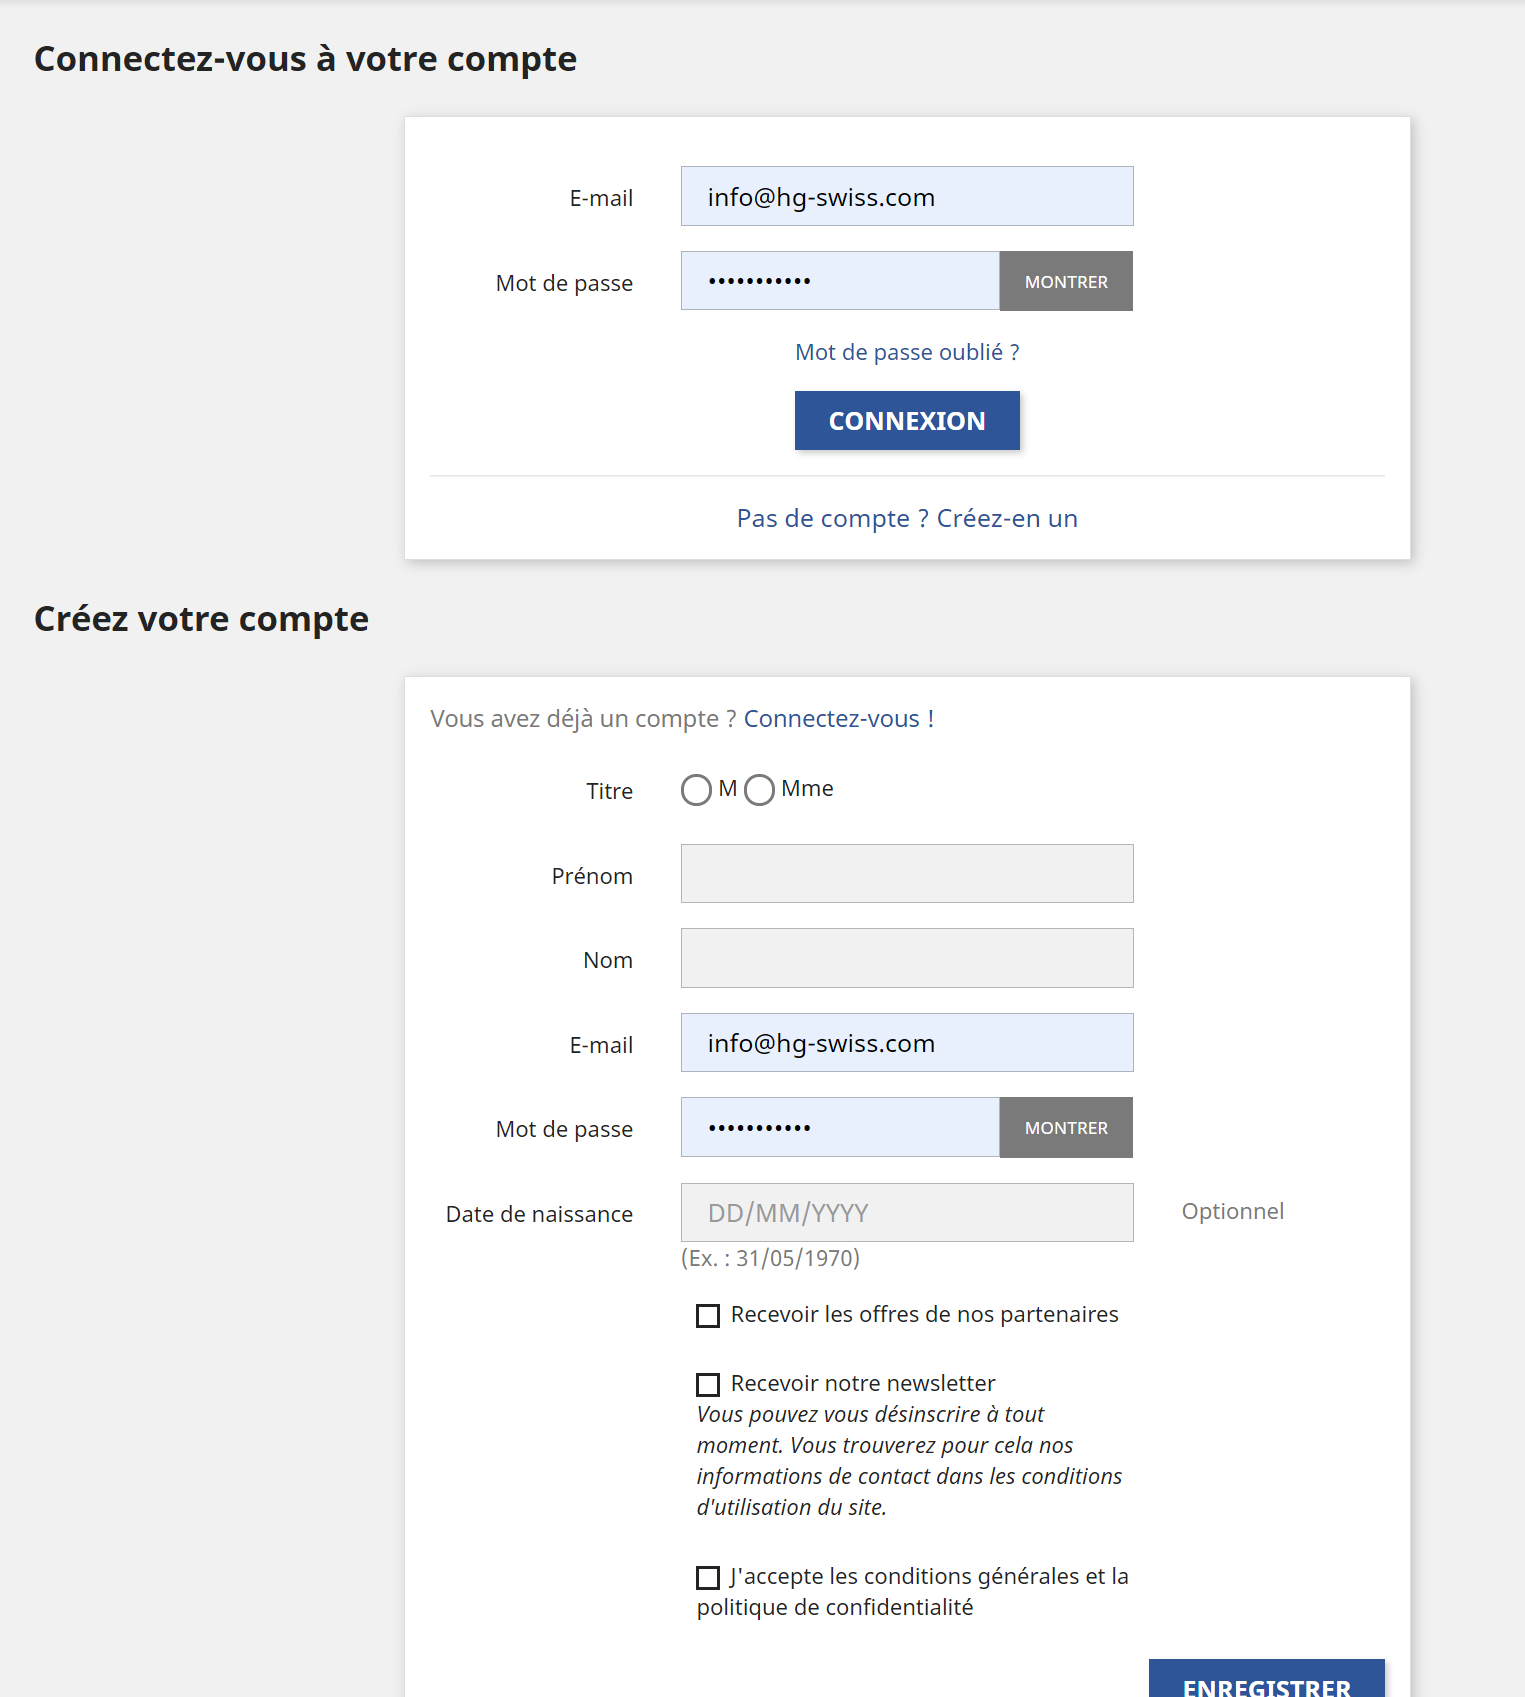Click the login E-mail input field

coord(906,196)
